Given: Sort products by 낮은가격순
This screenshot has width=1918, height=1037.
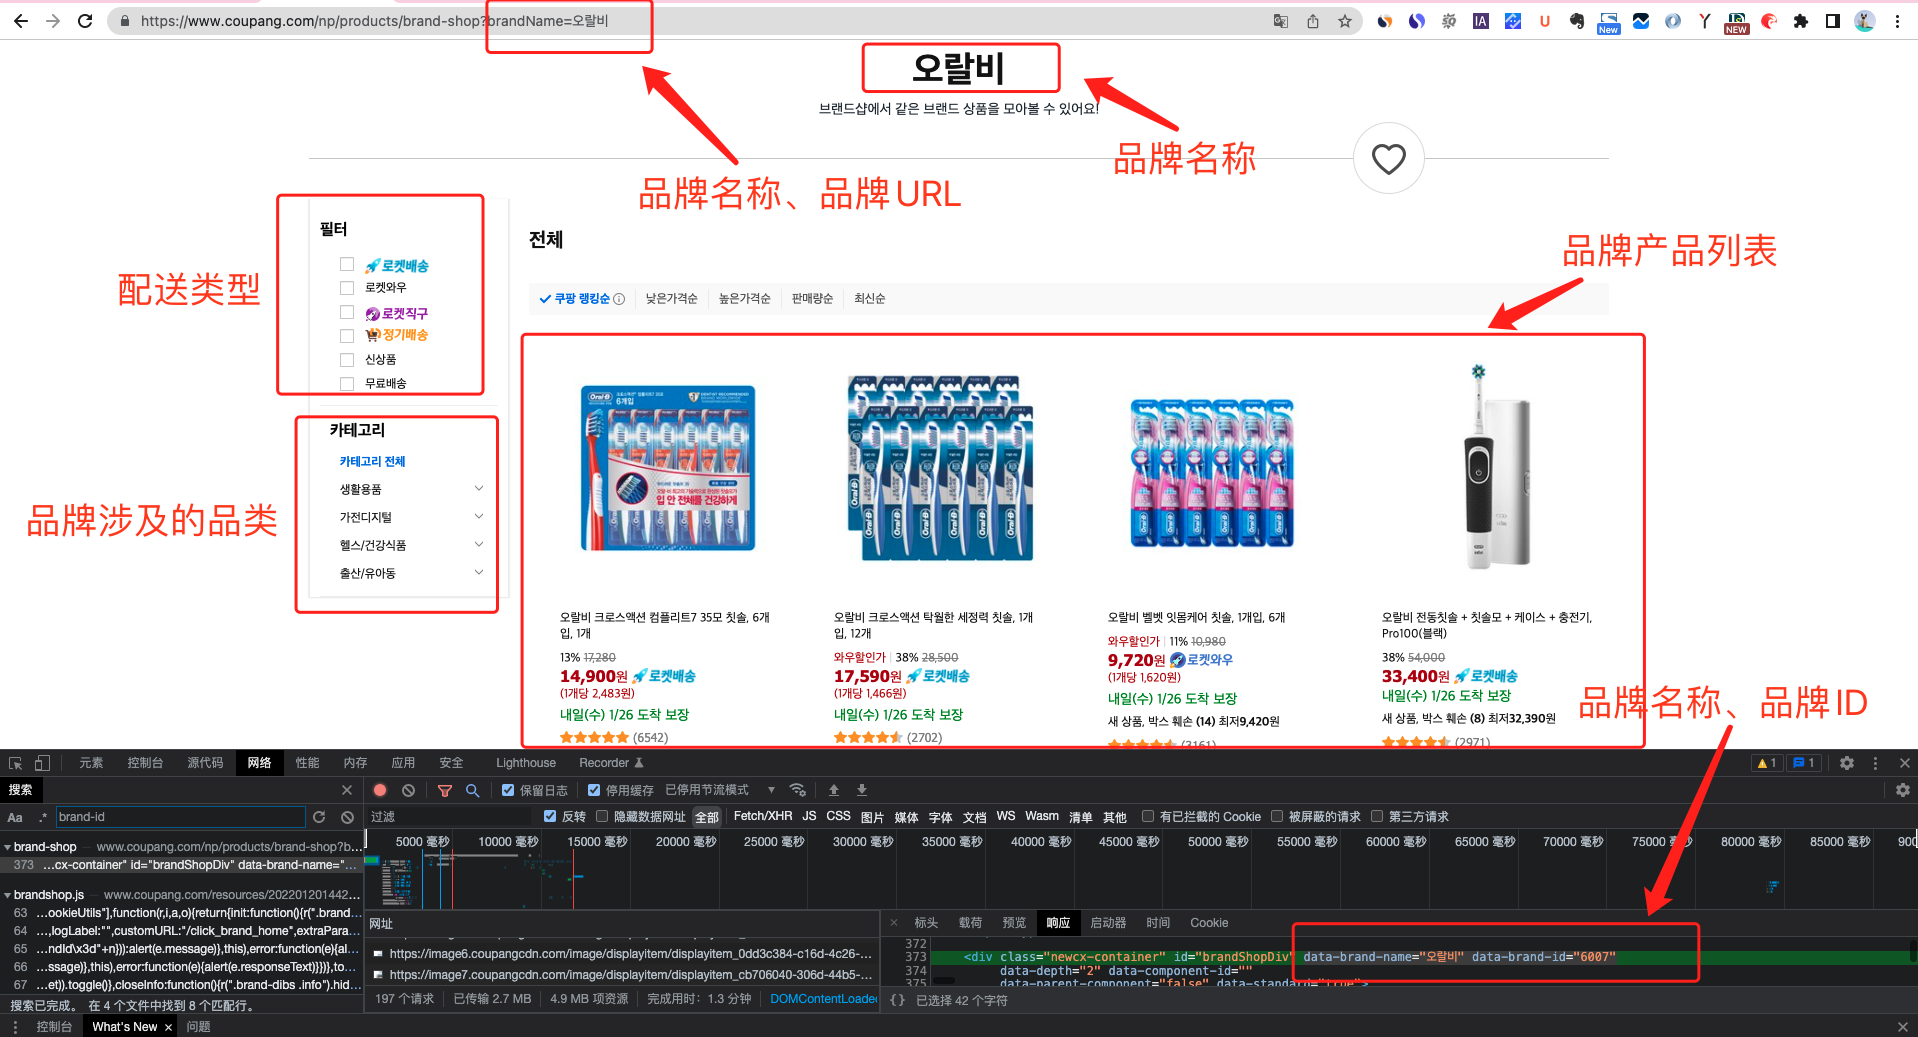Looking at the screenshot, I should click(x=671, y=299).
